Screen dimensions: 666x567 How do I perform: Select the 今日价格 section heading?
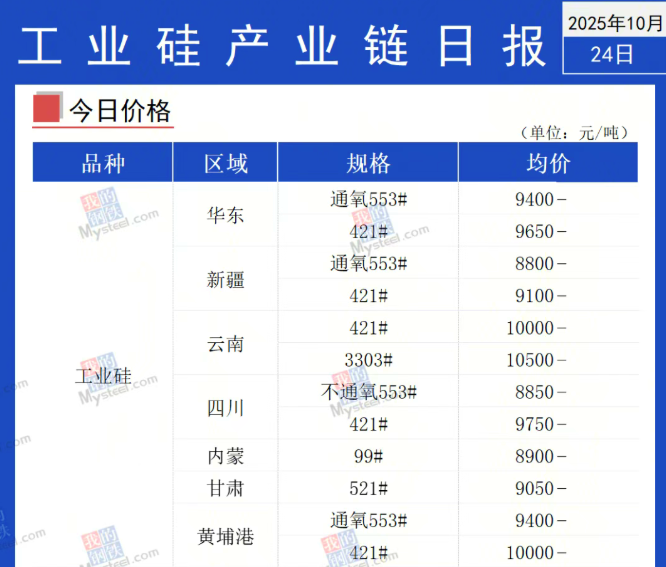point(120,111)
